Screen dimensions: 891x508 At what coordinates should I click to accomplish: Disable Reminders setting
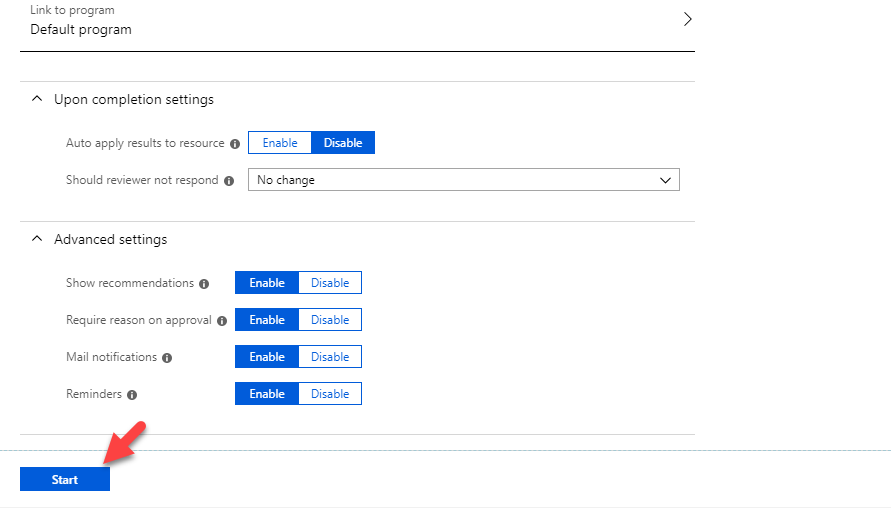coord(330,393)
